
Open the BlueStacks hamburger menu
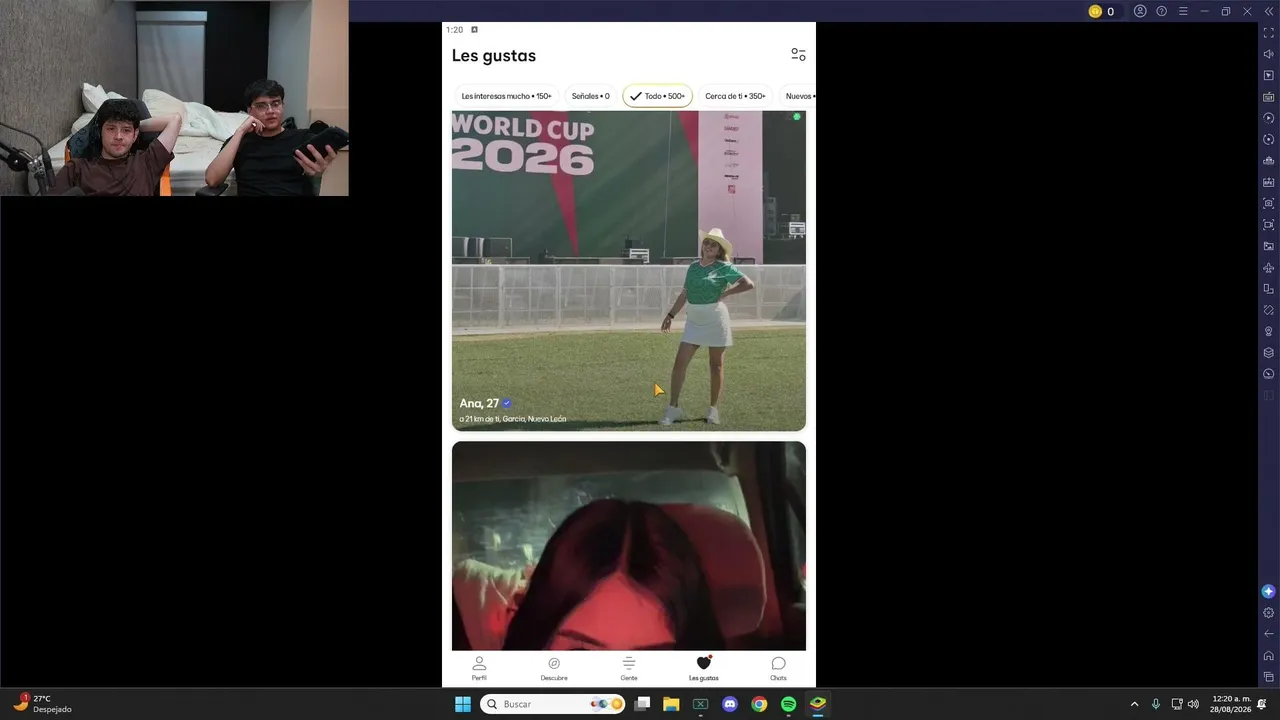click(x=1183, y=11)
